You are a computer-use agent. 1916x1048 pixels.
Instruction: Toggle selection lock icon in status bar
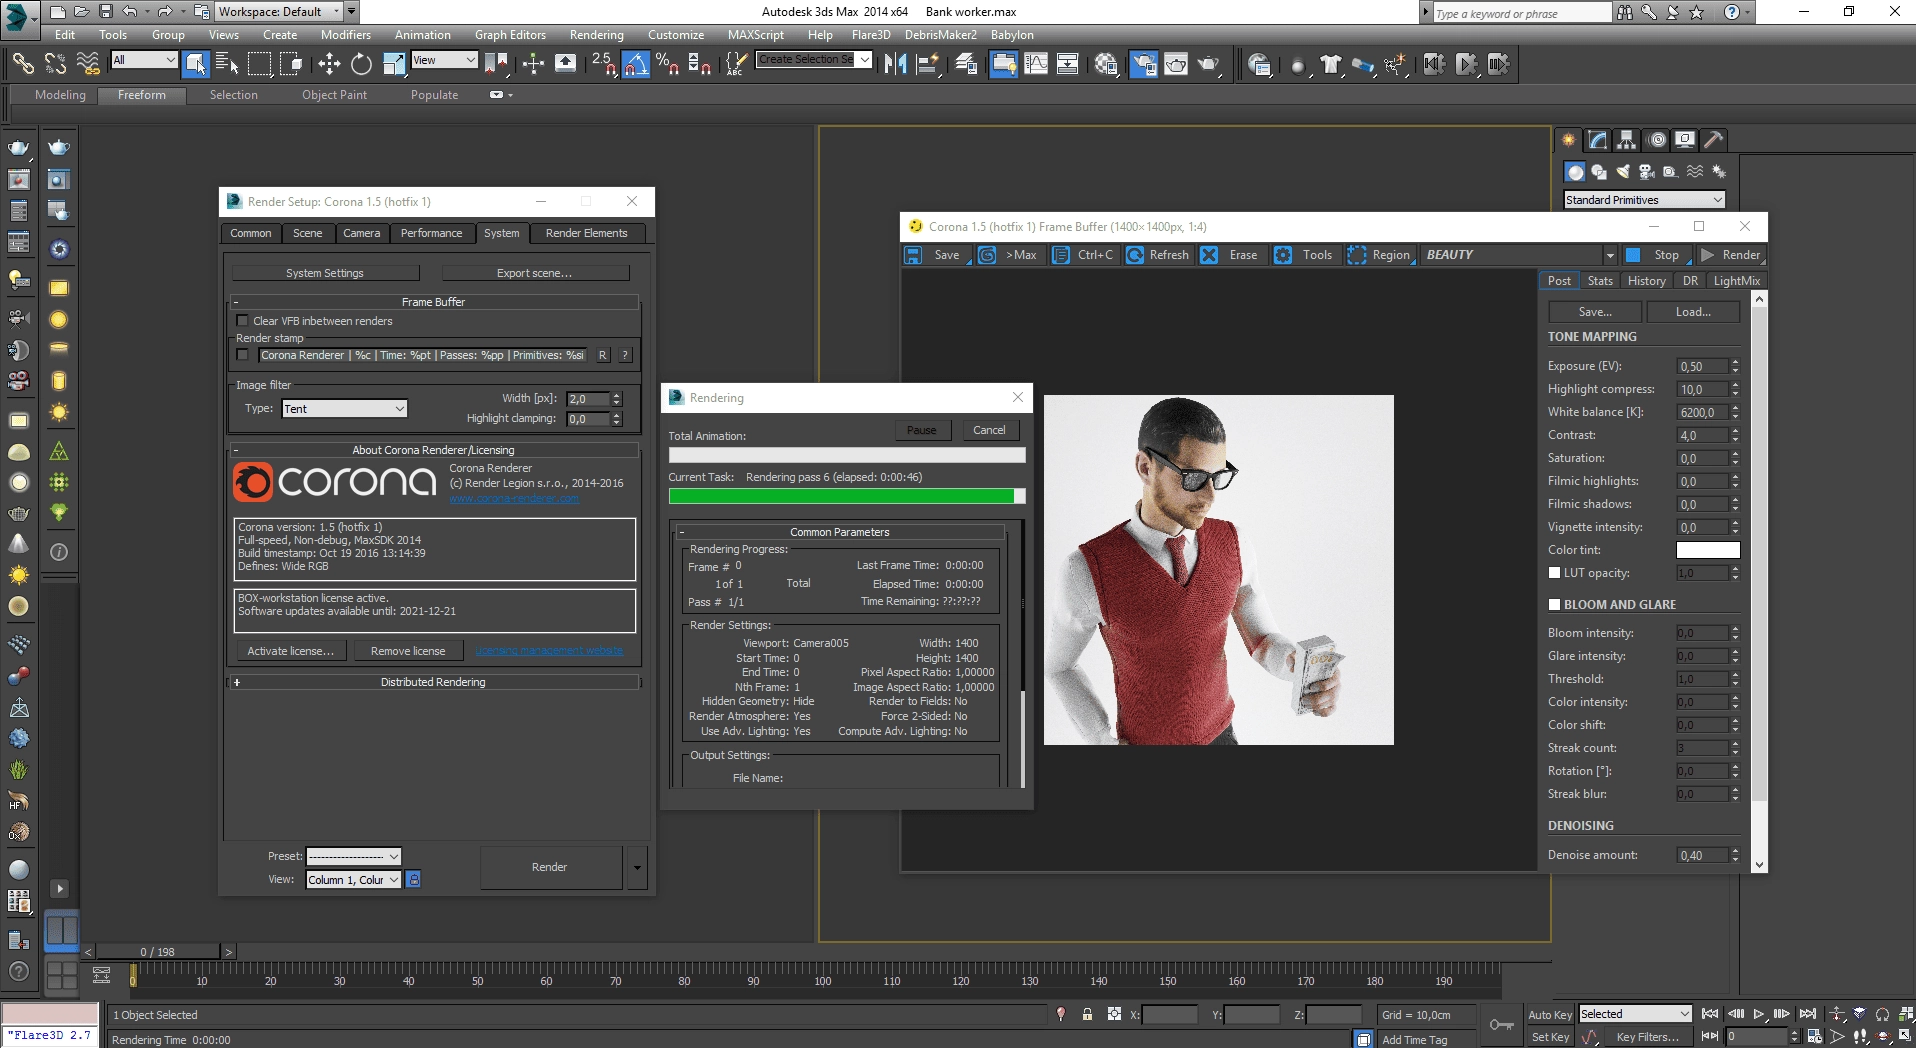[x=1087, y=1014]
